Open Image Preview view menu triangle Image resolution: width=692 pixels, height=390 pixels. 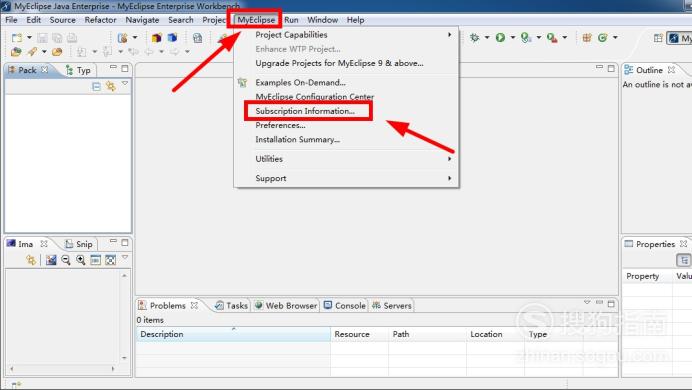125,257
